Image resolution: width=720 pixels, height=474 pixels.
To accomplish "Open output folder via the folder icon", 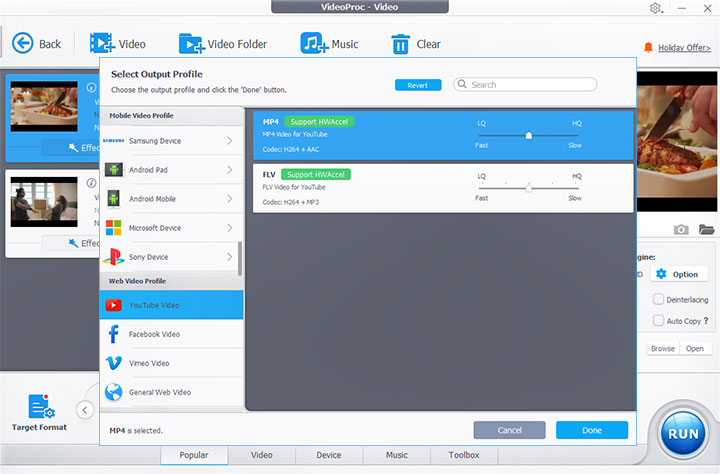I will point(707,229).
